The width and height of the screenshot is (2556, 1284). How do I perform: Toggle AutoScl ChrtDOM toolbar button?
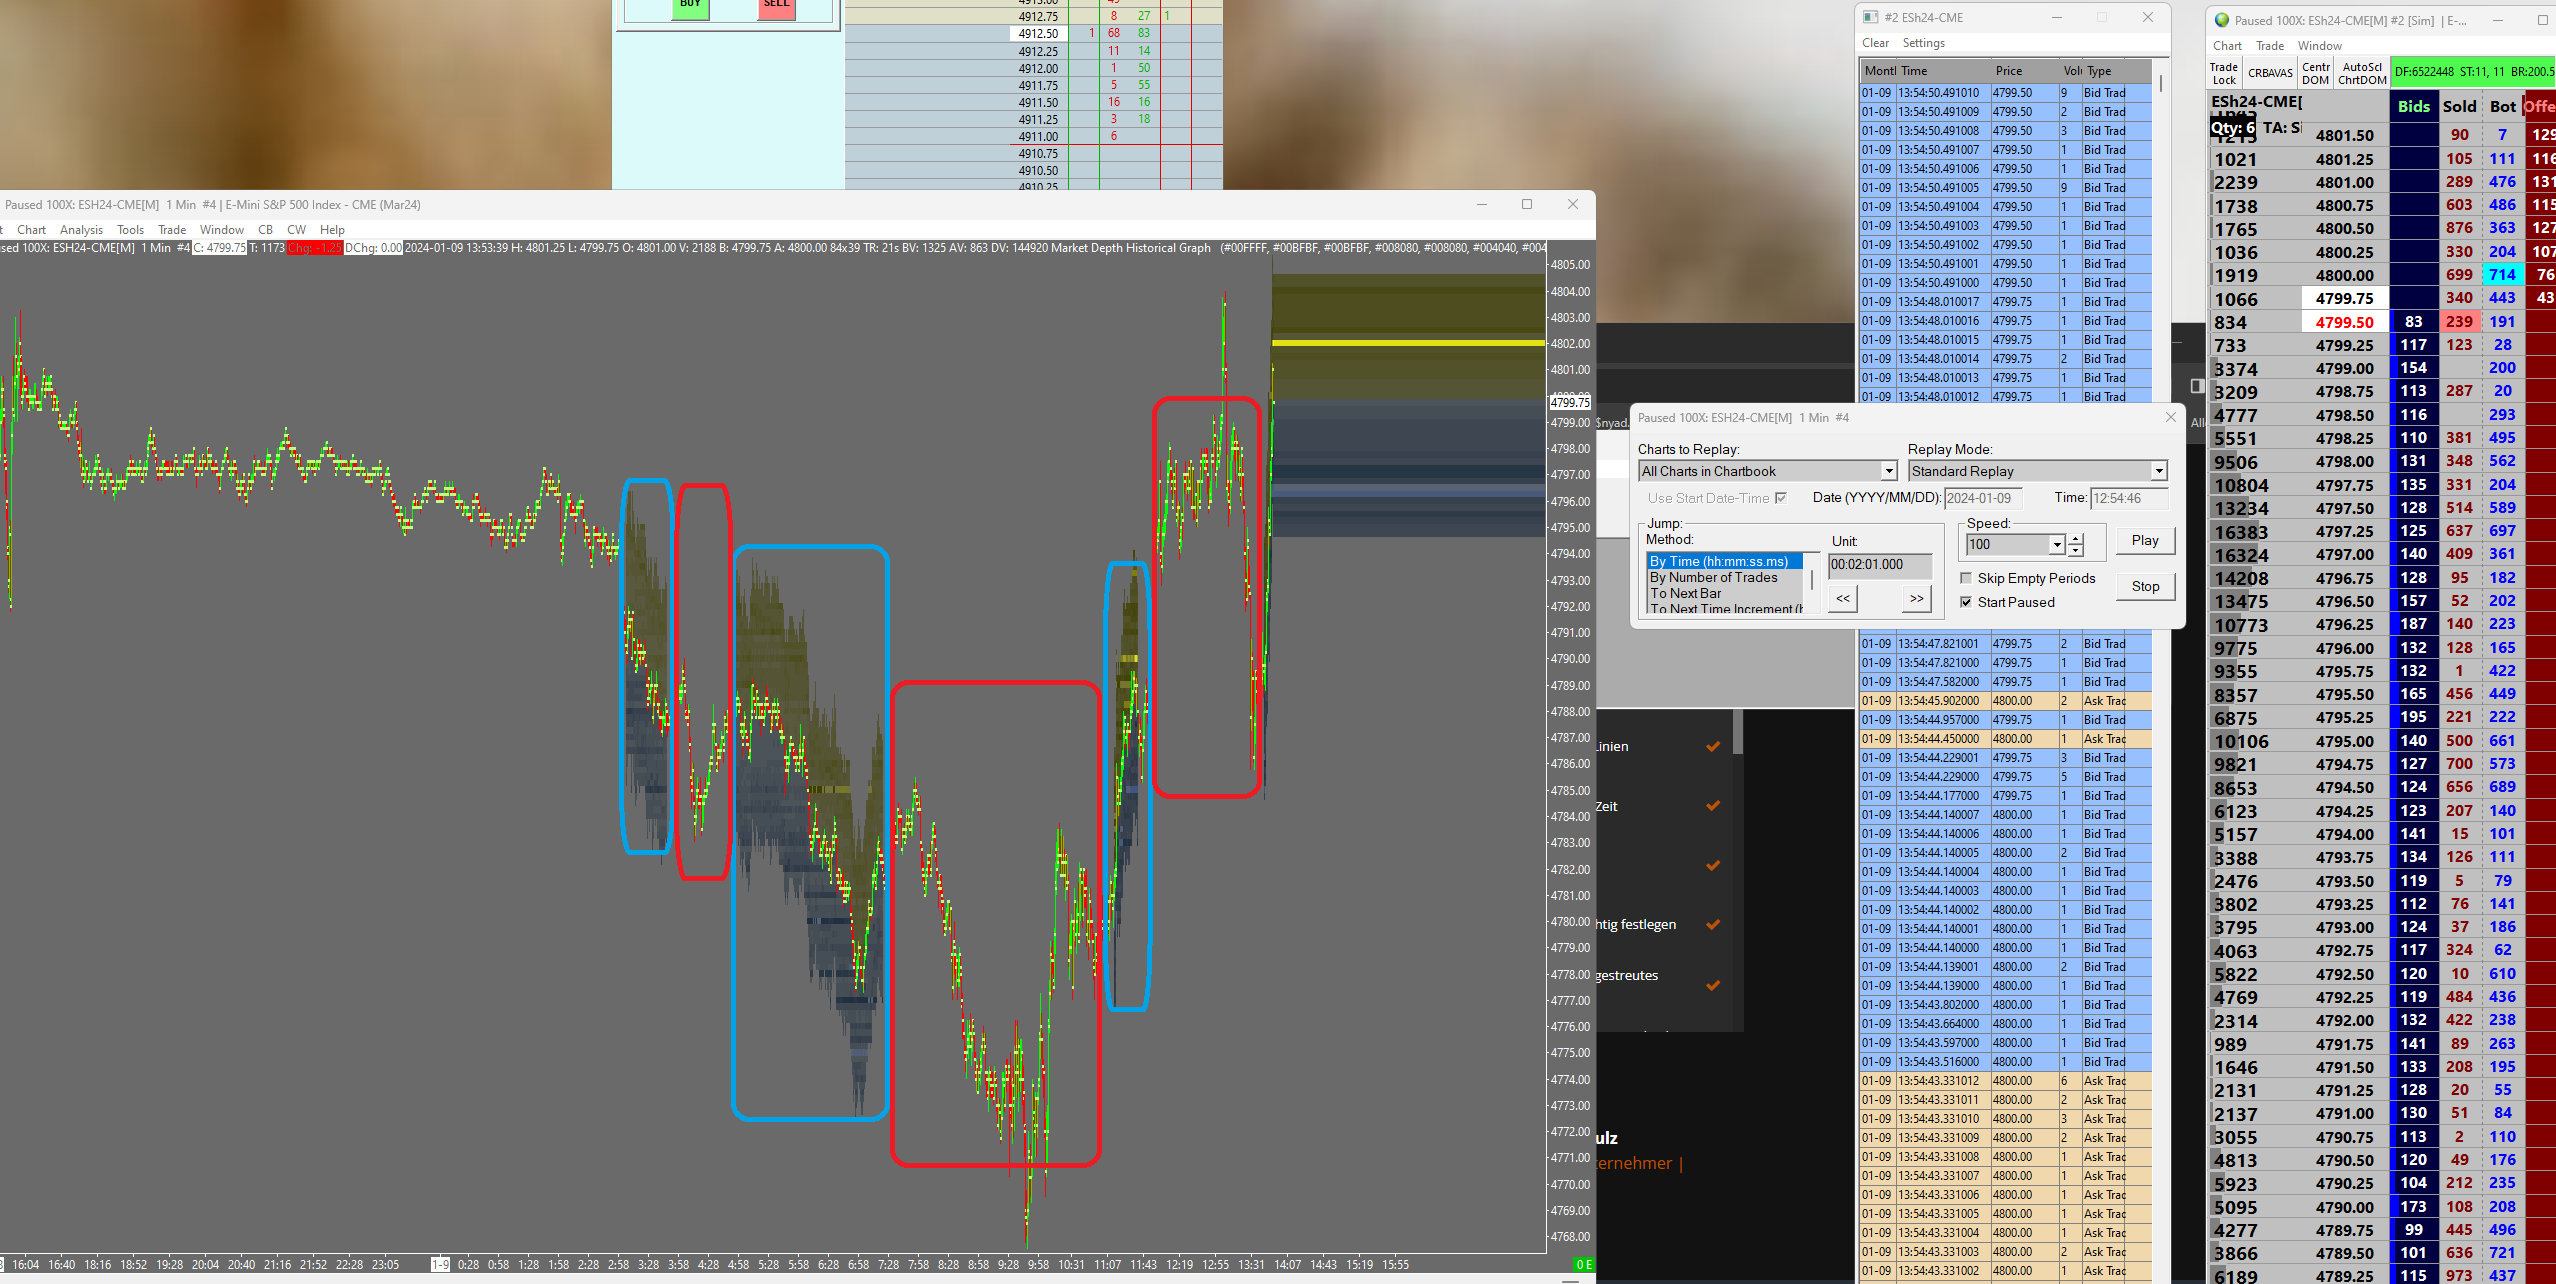pyautogui.click(x=2362, y=74)
